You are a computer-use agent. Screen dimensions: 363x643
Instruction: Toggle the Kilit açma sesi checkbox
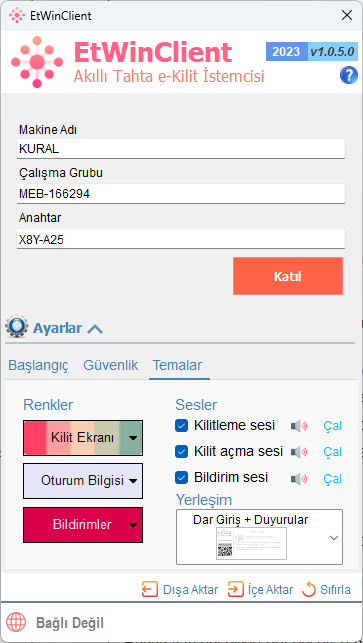tap(182, 451)
